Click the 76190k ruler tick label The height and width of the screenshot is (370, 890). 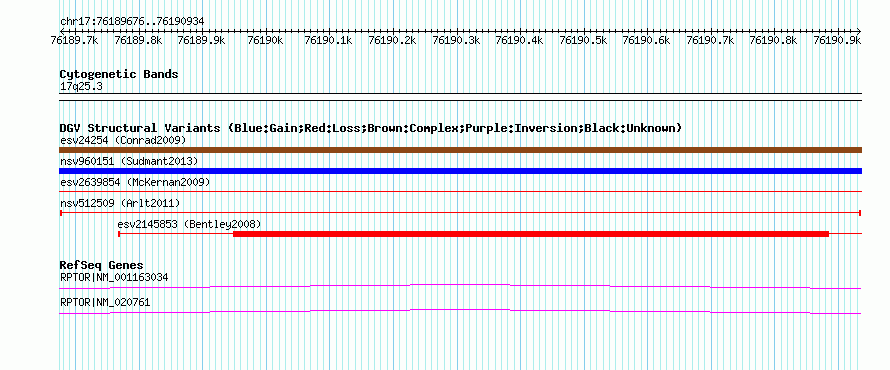265,40
